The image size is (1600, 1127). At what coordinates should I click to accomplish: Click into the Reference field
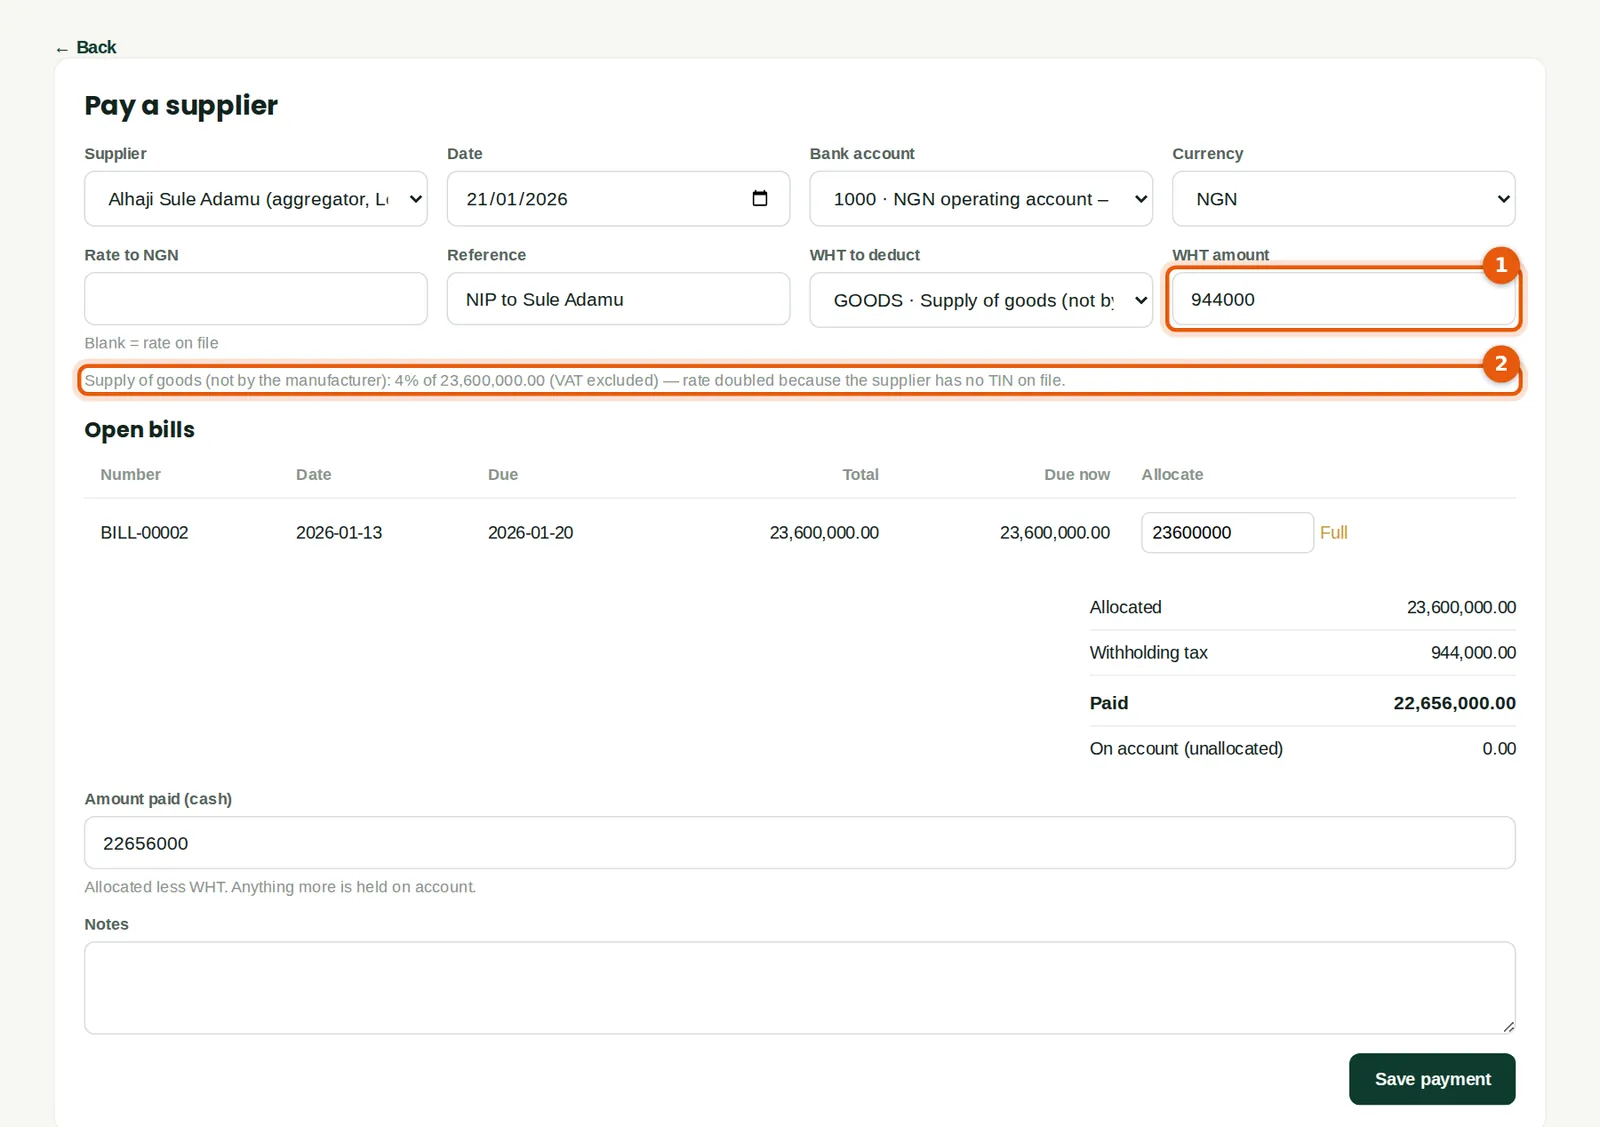[618, 299]
